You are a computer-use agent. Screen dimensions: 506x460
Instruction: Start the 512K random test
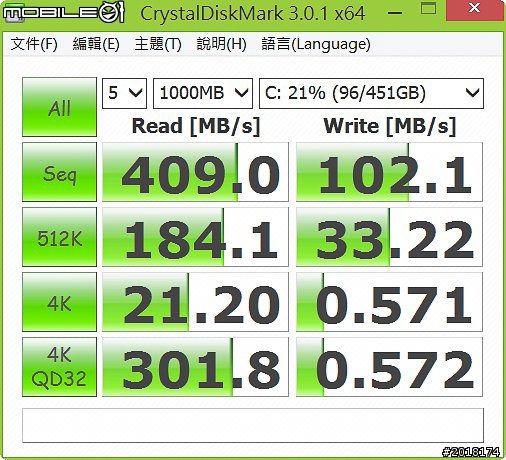59,237
